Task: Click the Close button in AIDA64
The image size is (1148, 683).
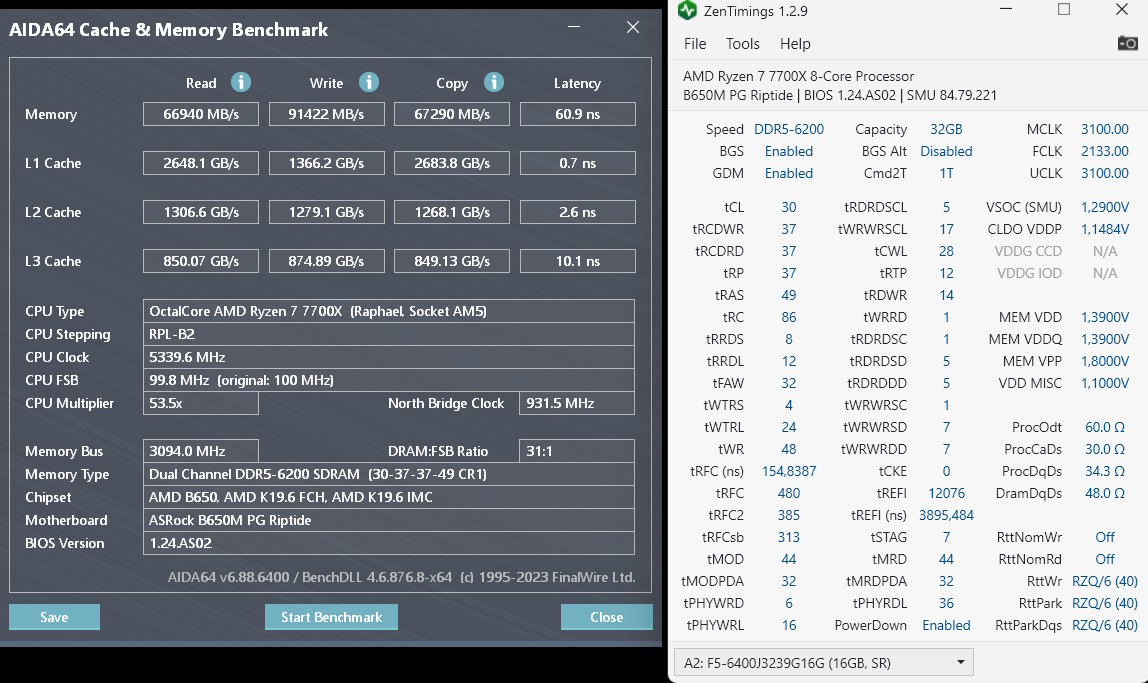Action: tap(606, 617)
